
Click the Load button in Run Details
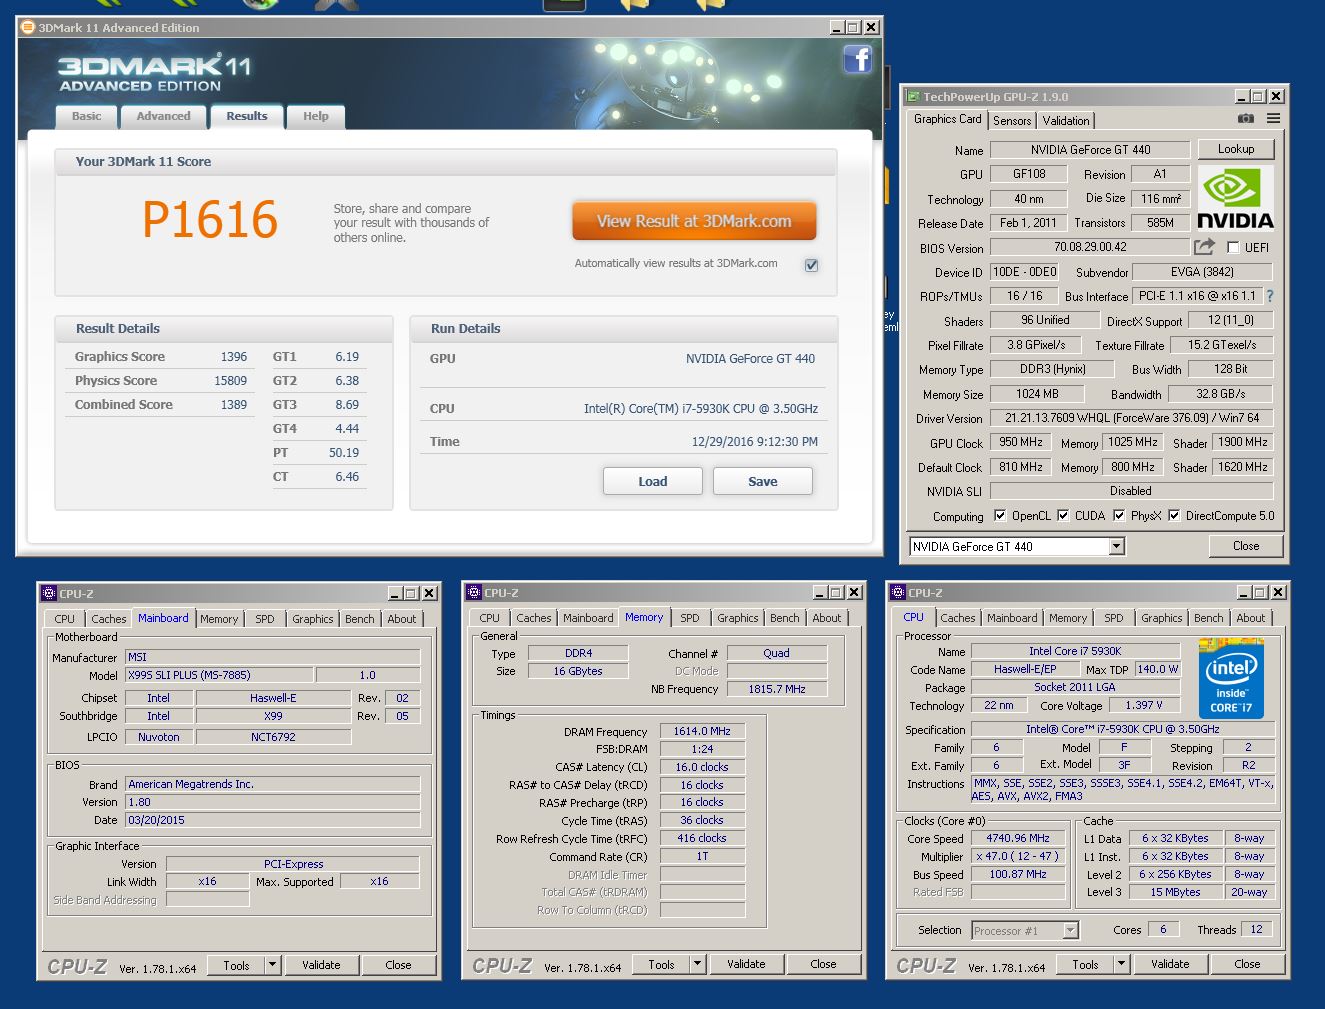click(653, 481)
